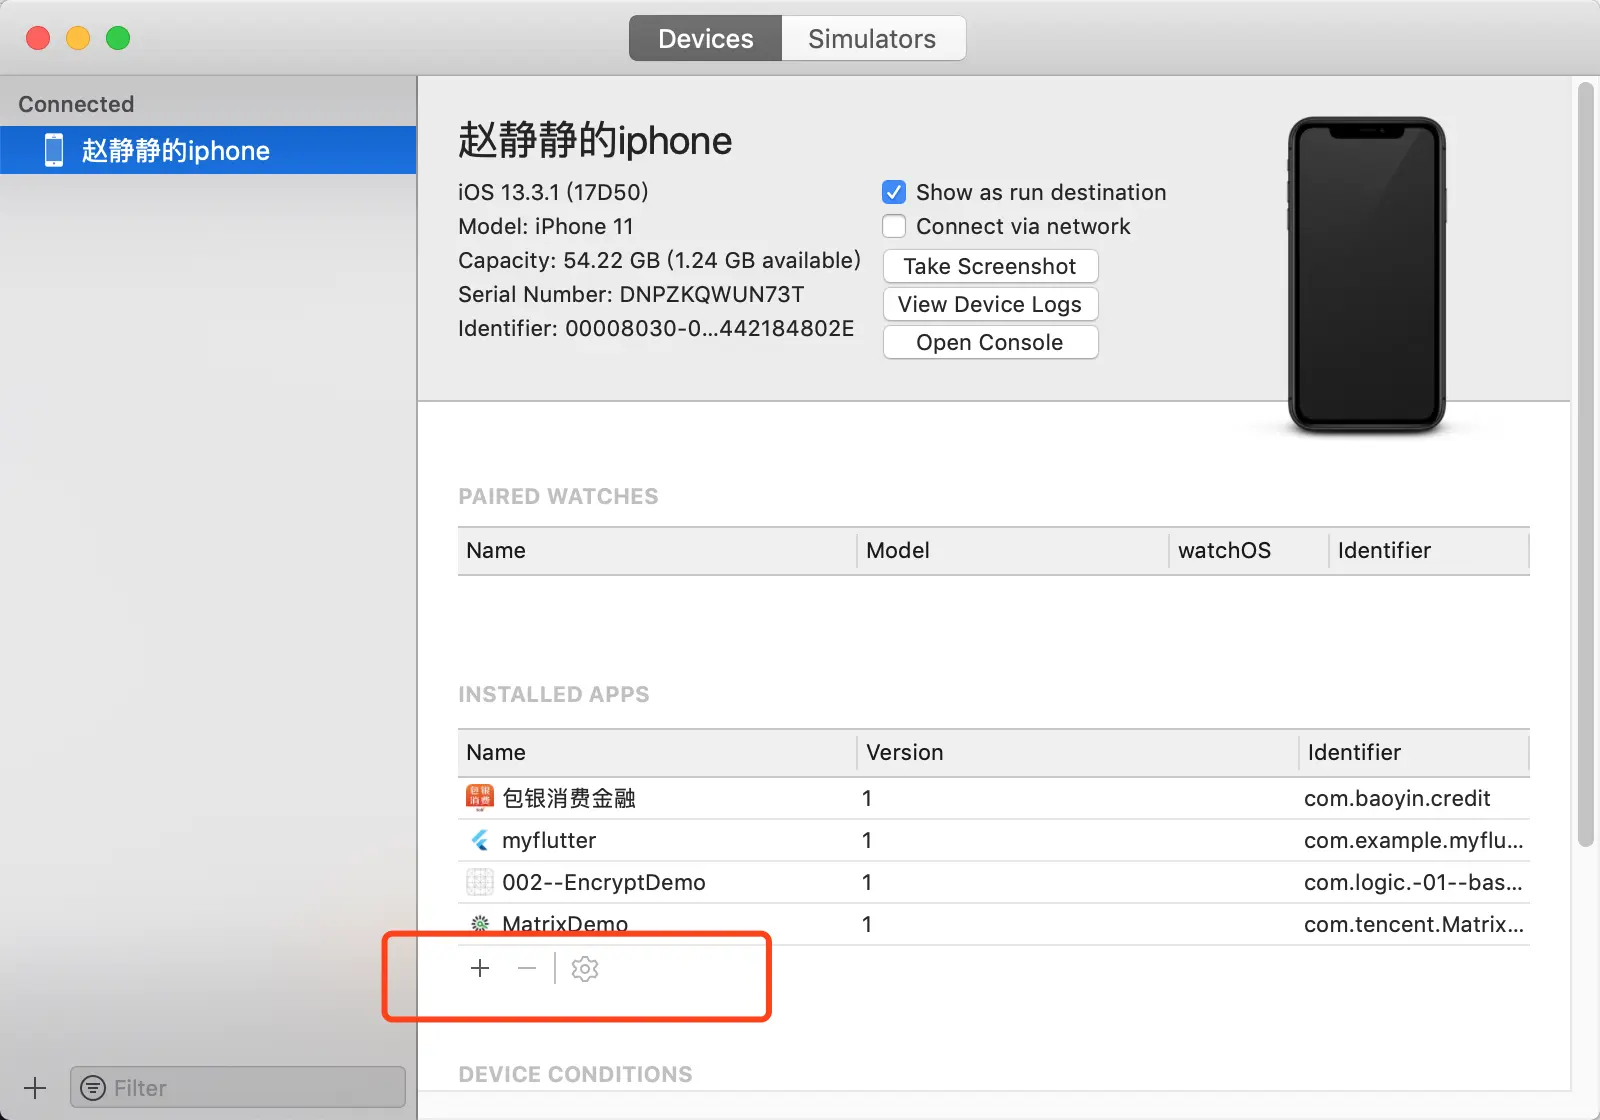This screenshot has width=1600, height=1120.
Task: Click the green fullscreen window button
Action: [x=118, y=38]
